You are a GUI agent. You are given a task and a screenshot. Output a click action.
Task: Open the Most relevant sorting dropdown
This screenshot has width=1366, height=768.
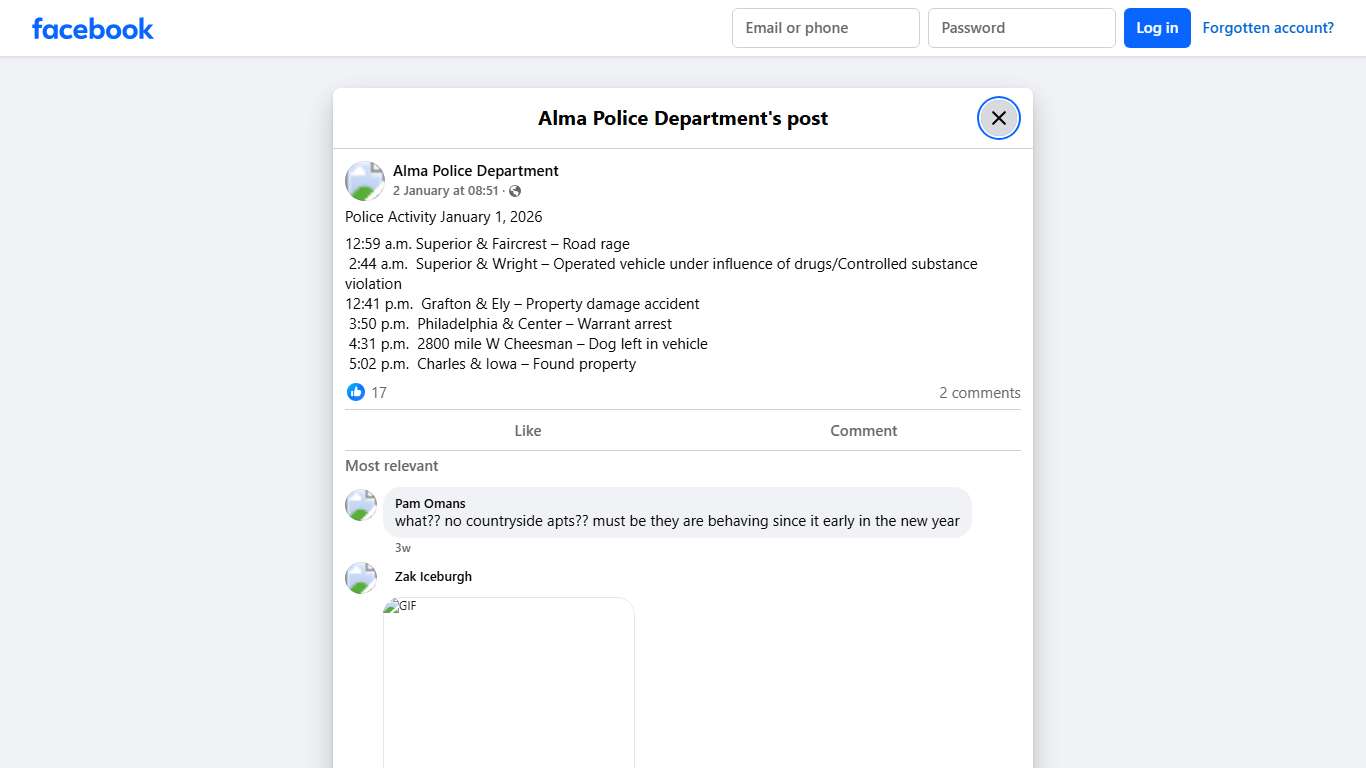(391, 466)
